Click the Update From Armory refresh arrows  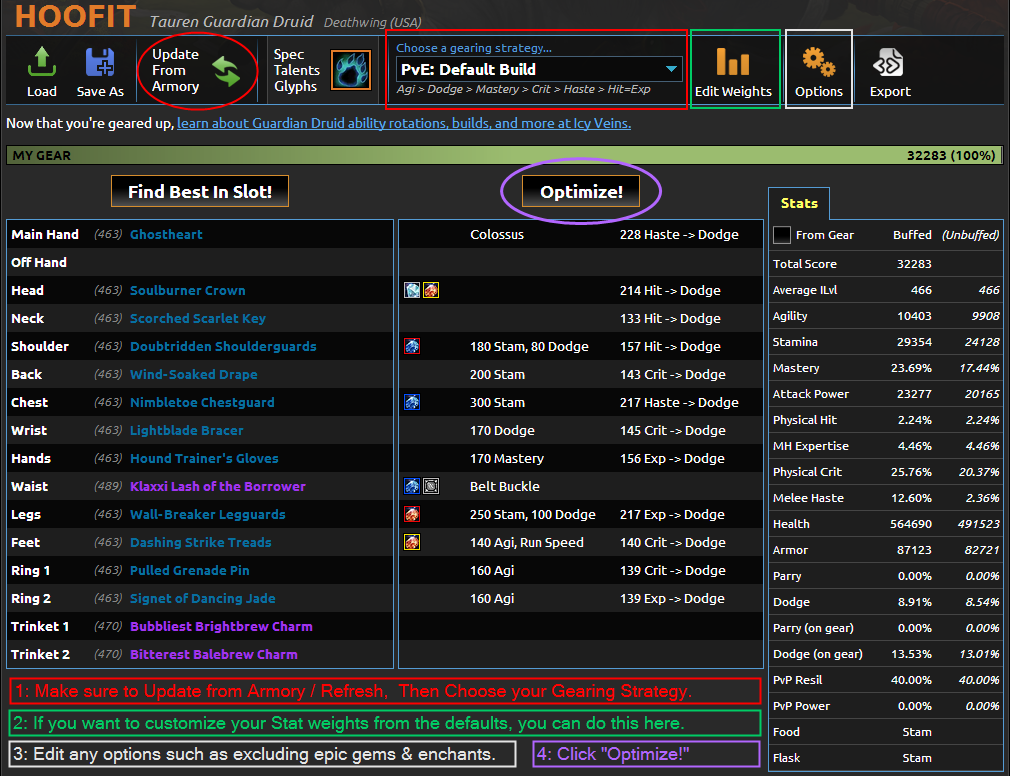[x=226, y=71]
